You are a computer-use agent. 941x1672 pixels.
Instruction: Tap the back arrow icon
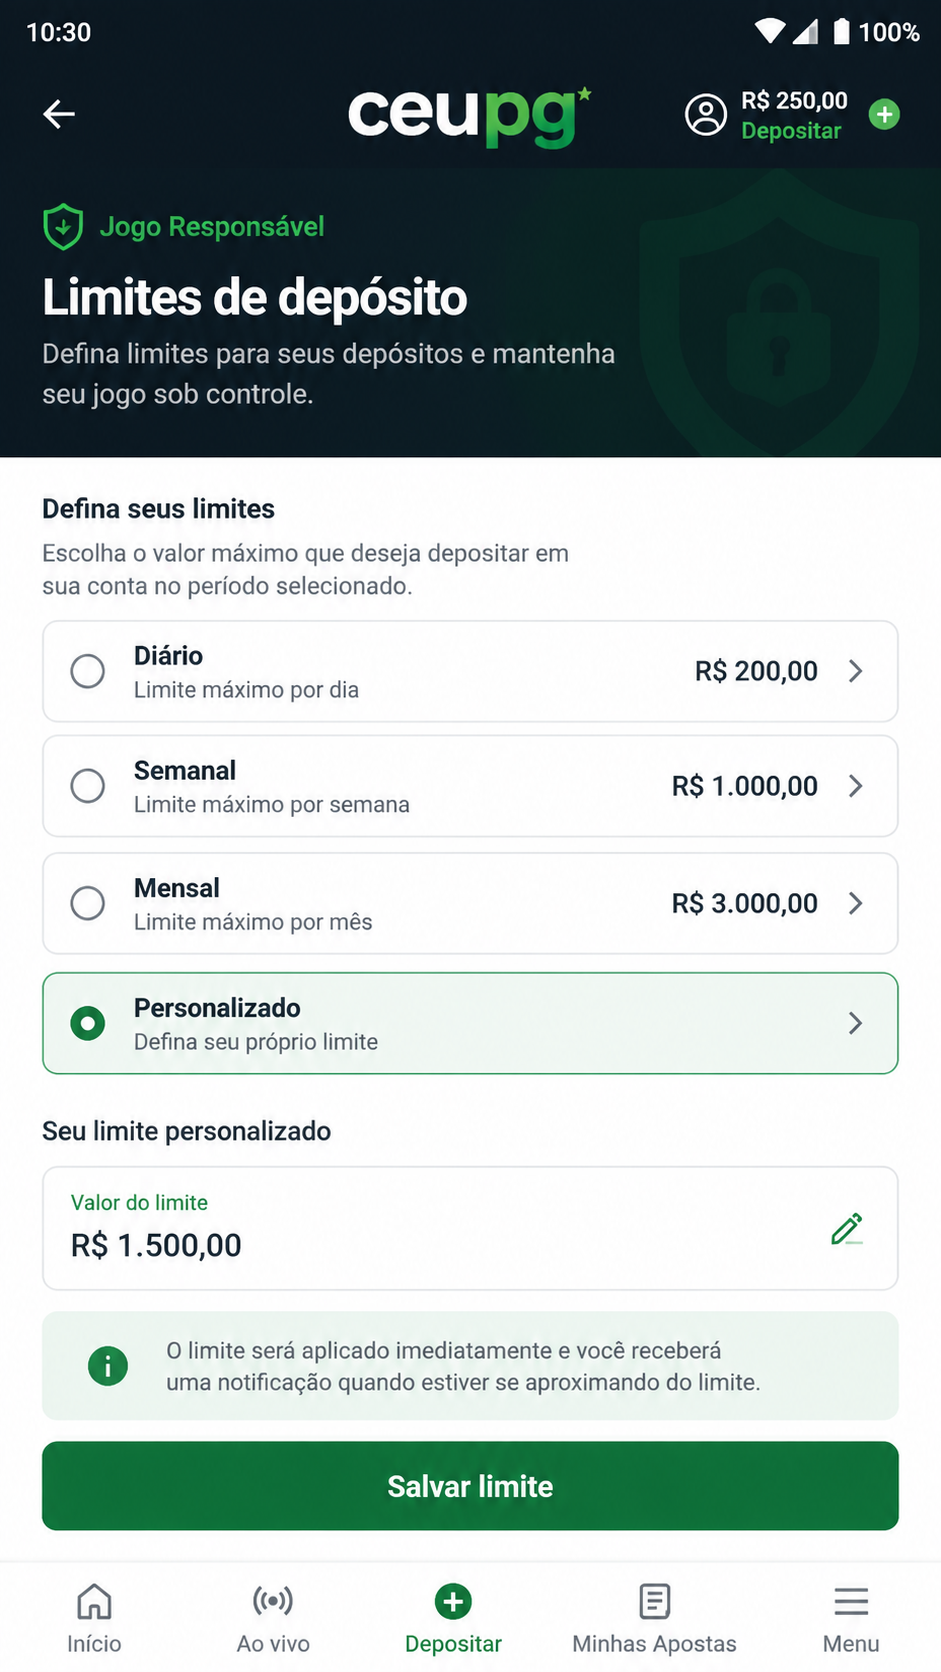[59, 114]
